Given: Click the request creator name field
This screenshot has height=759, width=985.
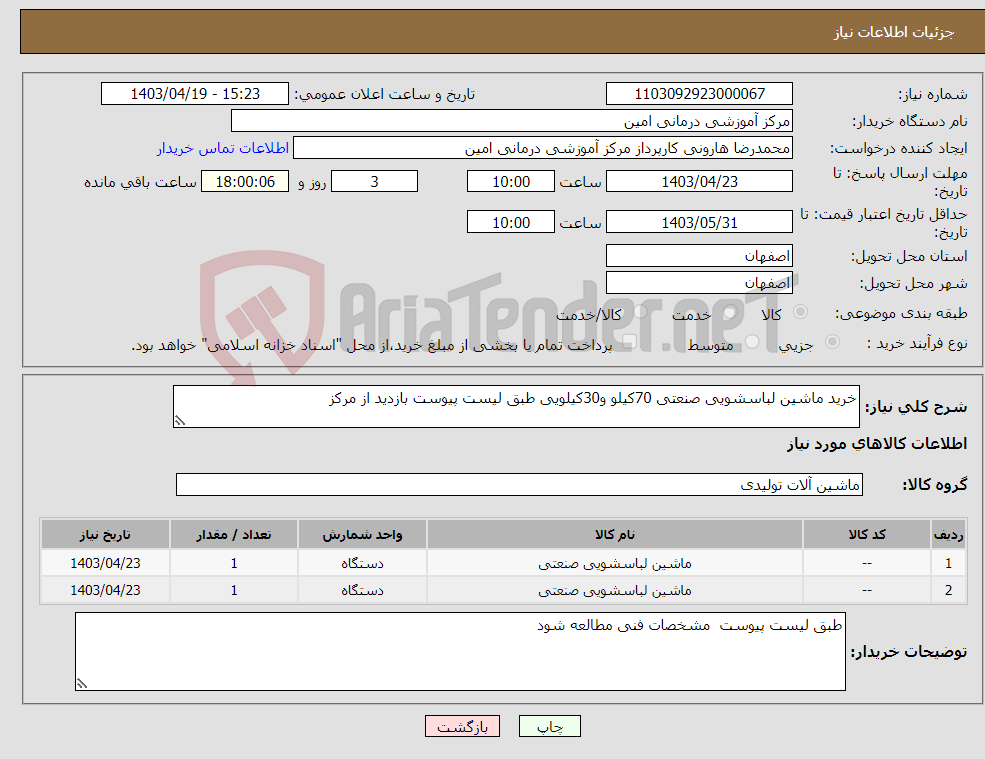Looking at the screenshot, I should (543, 148).
